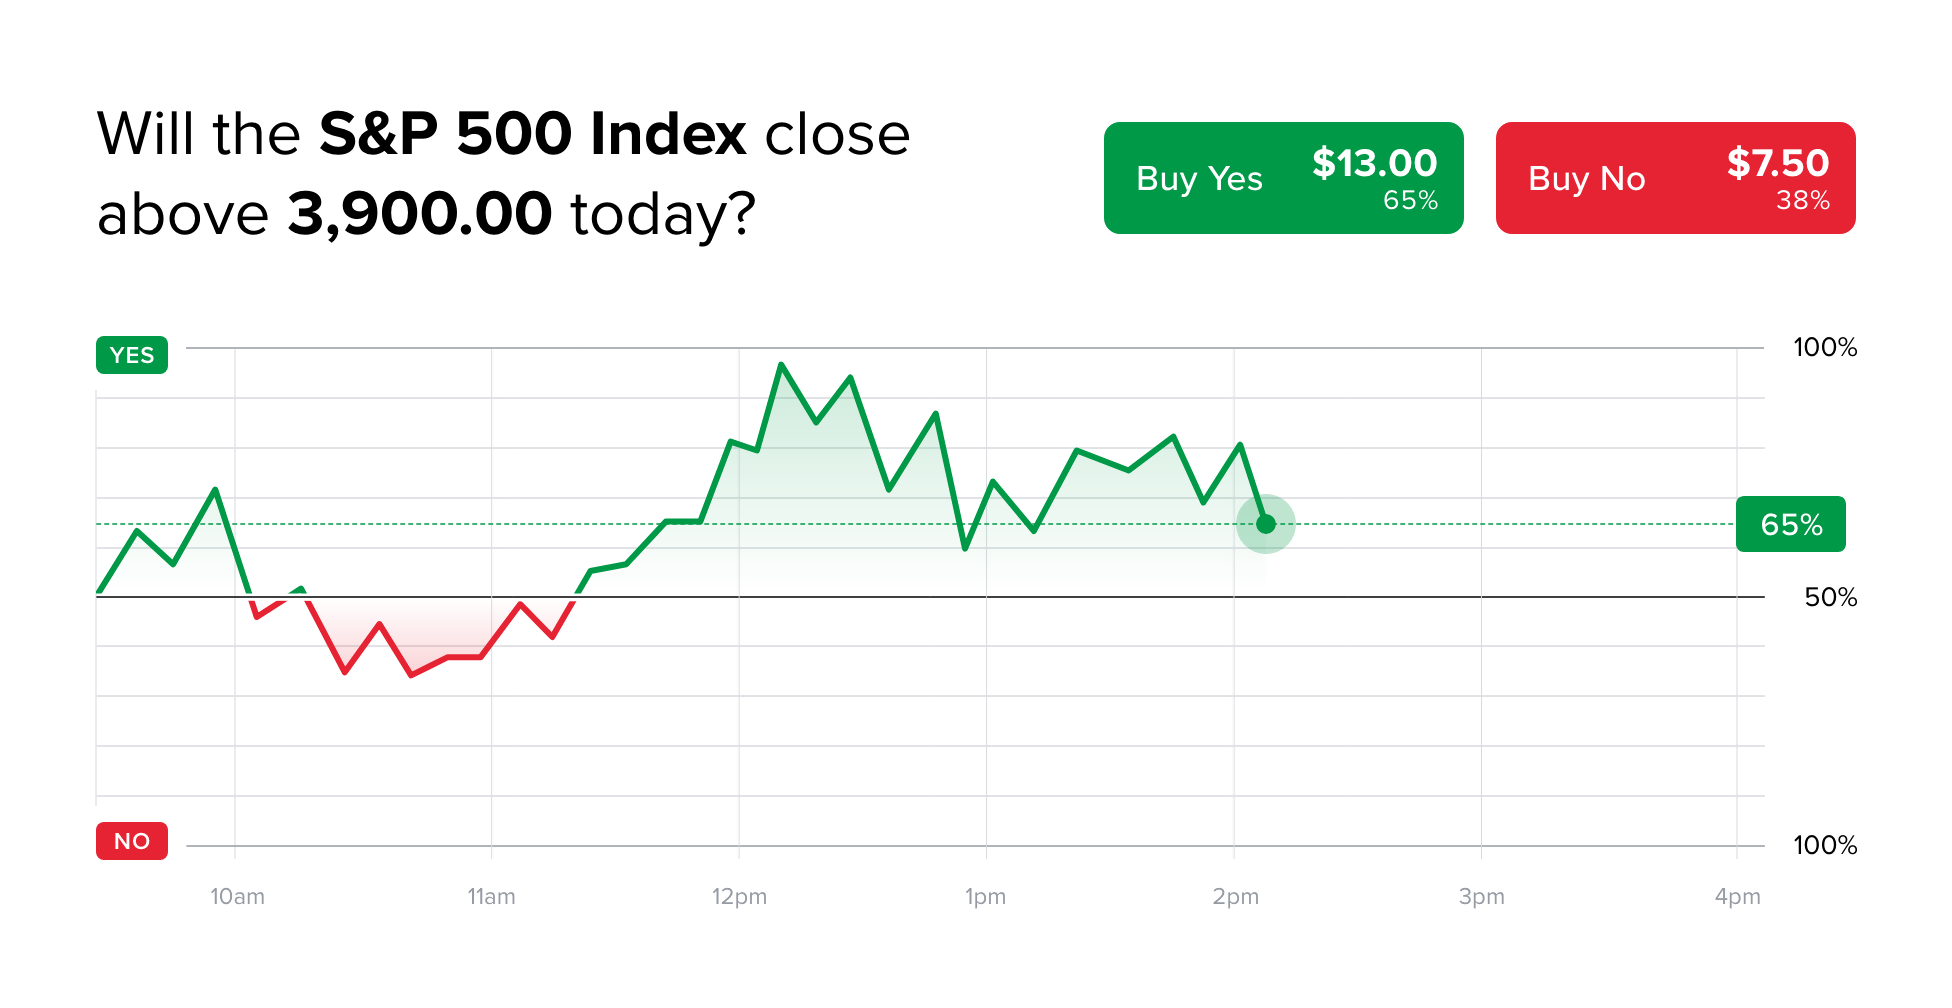Click the 1pm time axis label
The width and height of the screenshot is (1952, 1008).
pyautogui.click(x=985, y=897)
